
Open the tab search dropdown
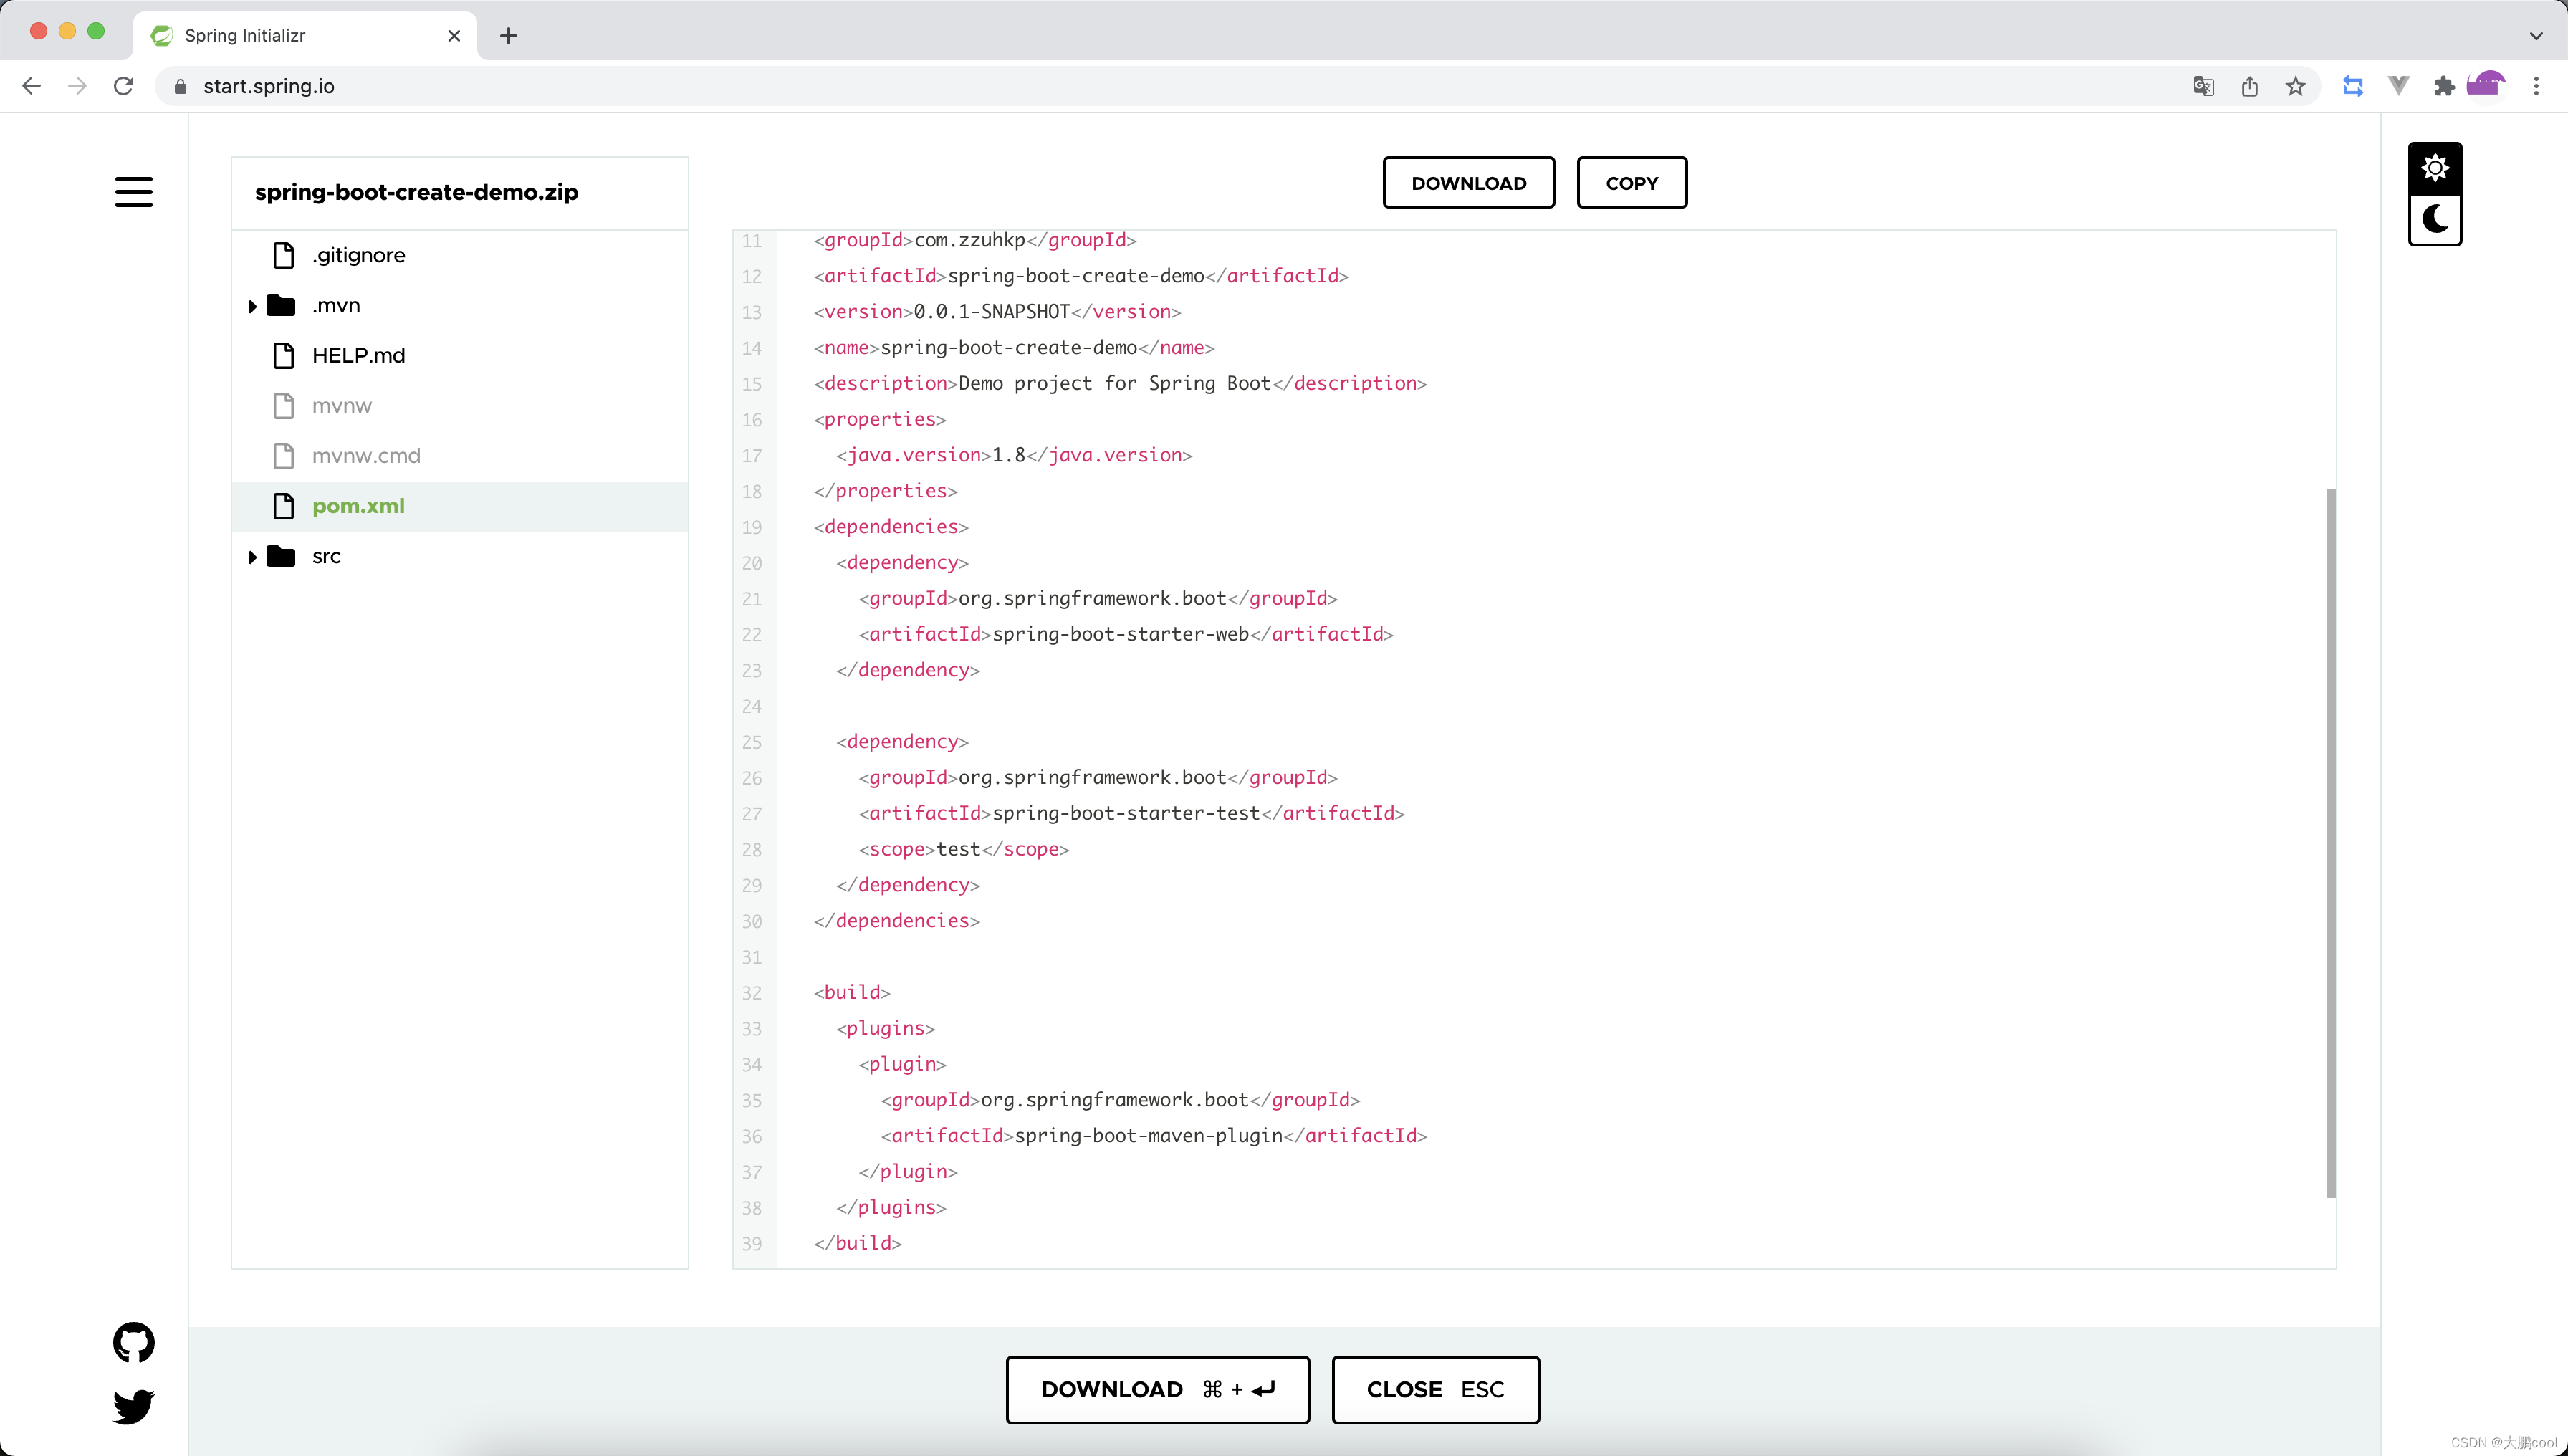[x=2535, y=35]
